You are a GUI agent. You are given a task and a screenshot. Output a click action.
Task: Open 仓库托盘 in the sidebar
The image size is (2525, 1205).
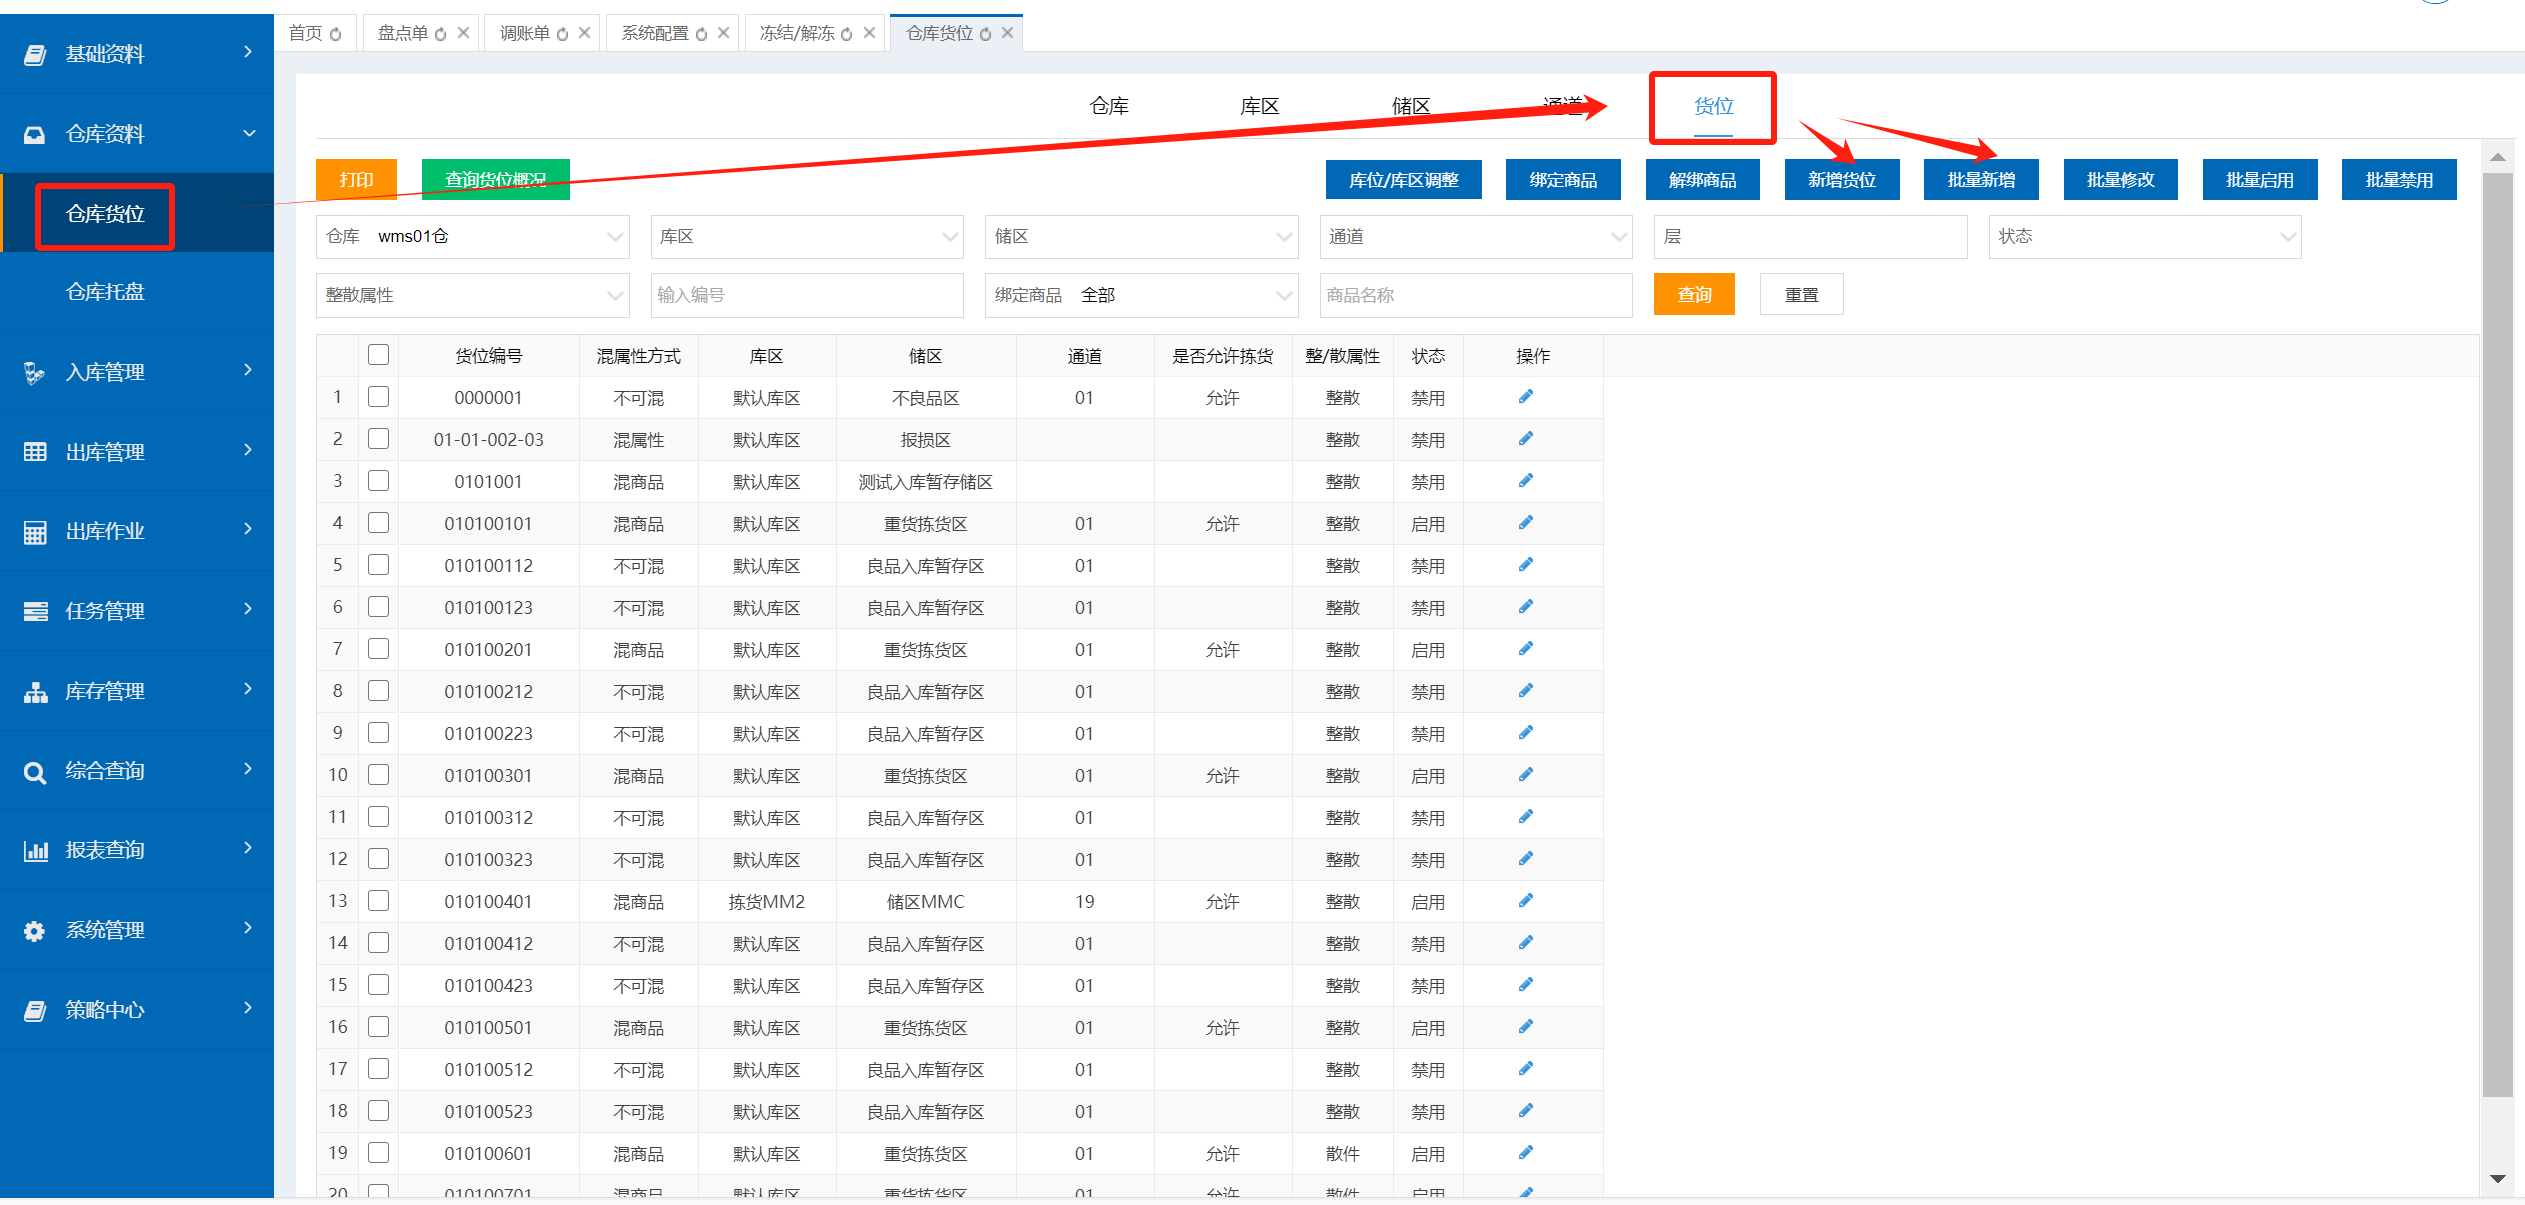point(105,292)
